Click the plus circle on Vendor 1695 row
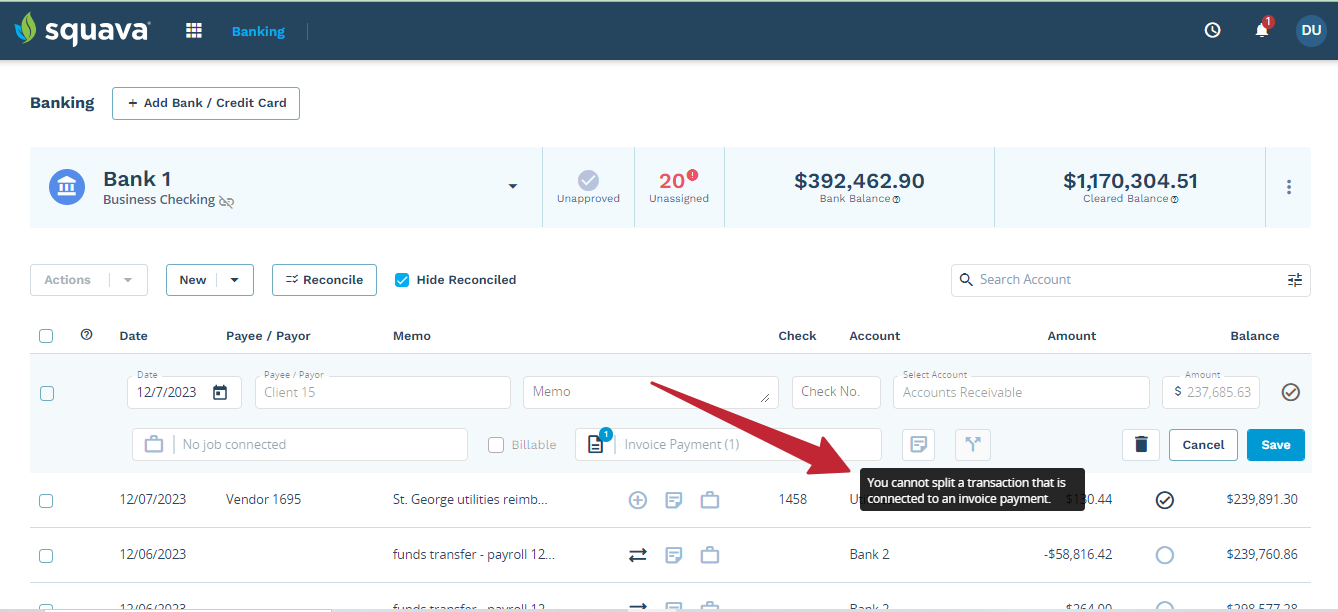 [638, 500]
